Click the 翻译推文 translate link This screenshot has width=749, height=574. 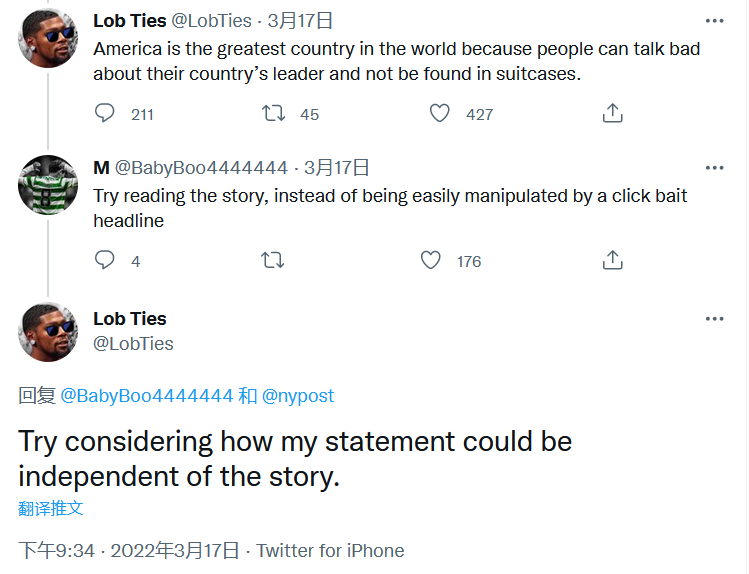pyautogui.click(x=51, y=508)
